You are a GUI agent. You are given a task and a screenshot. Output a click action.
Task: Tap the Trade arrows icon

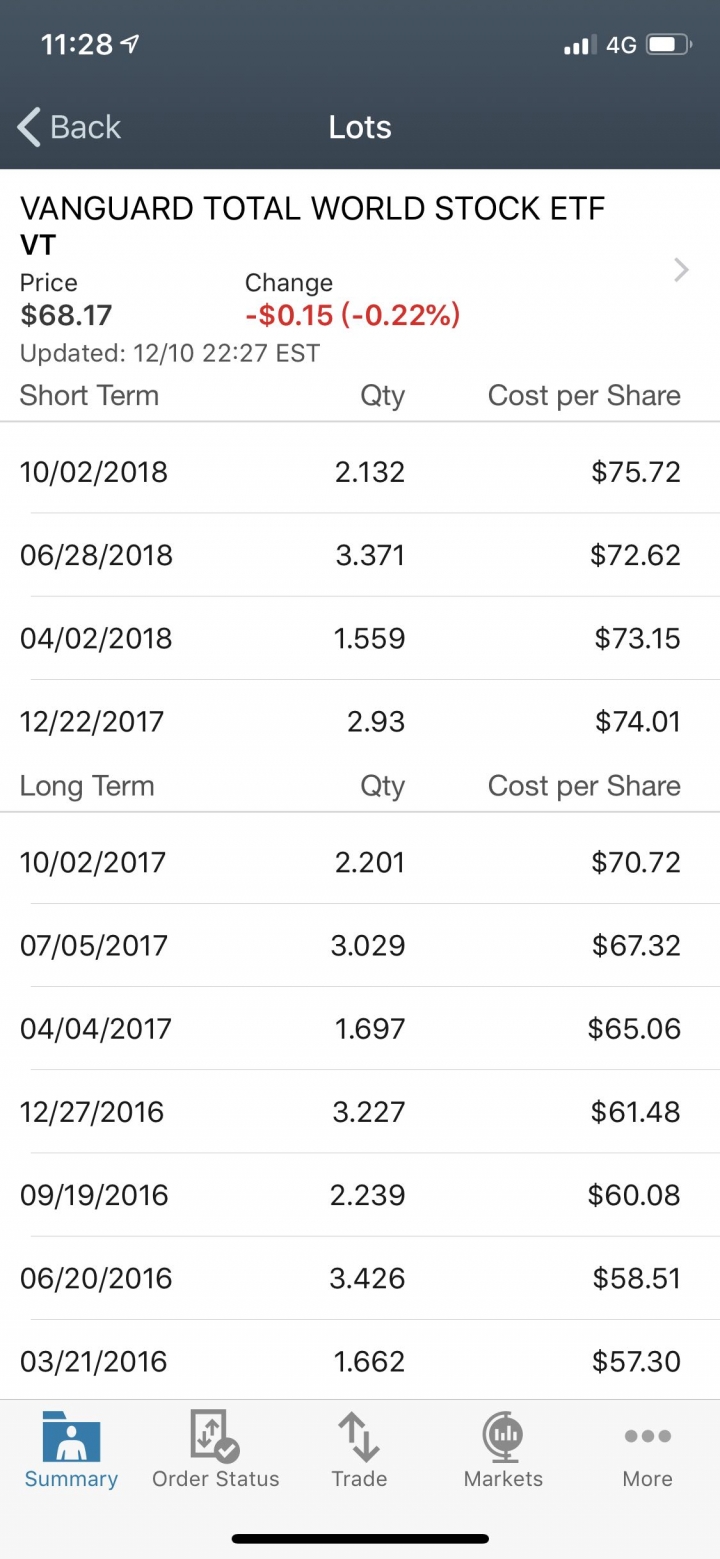tap(359, 1436)
